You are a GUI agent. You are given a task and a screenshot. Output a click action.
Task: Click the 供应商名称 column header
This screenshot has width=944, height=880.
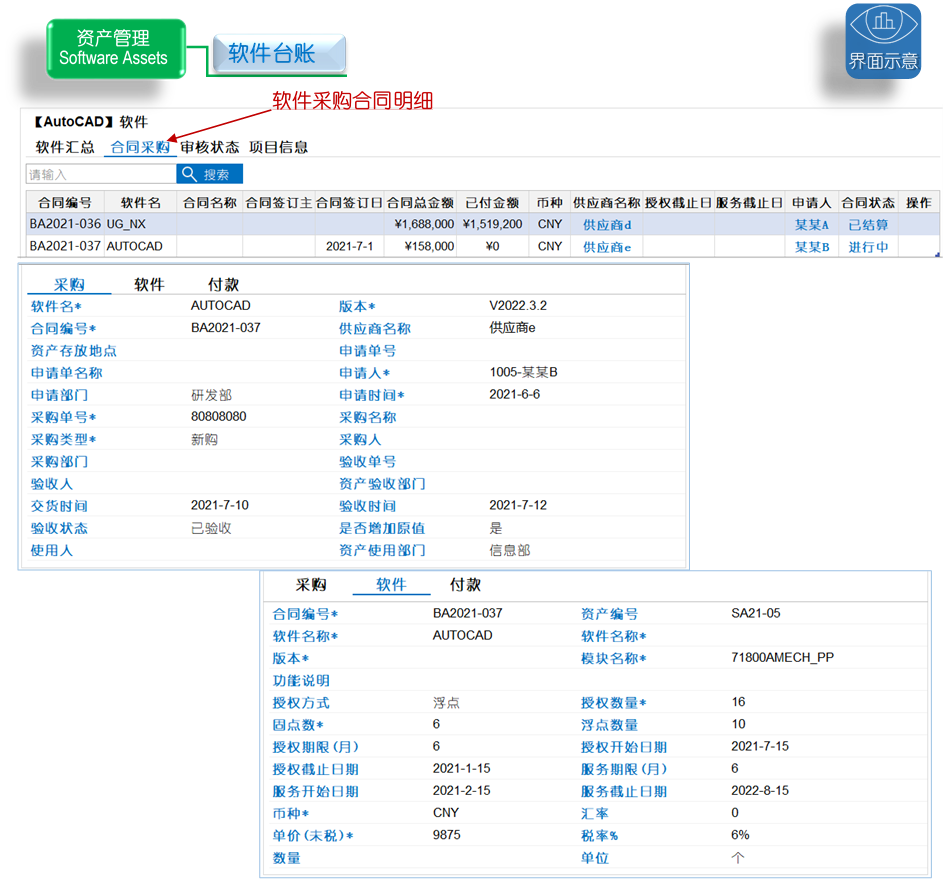click(607, 203)
